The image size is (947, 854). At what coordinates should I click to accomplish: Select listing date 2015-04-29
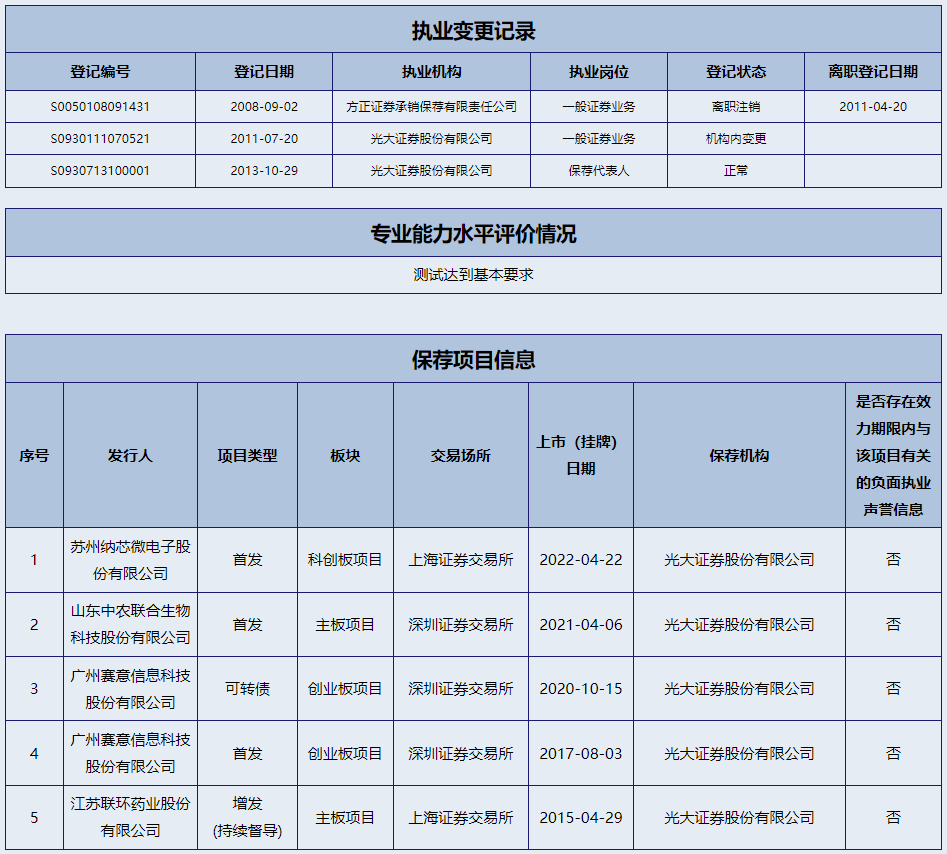point(580,818)
